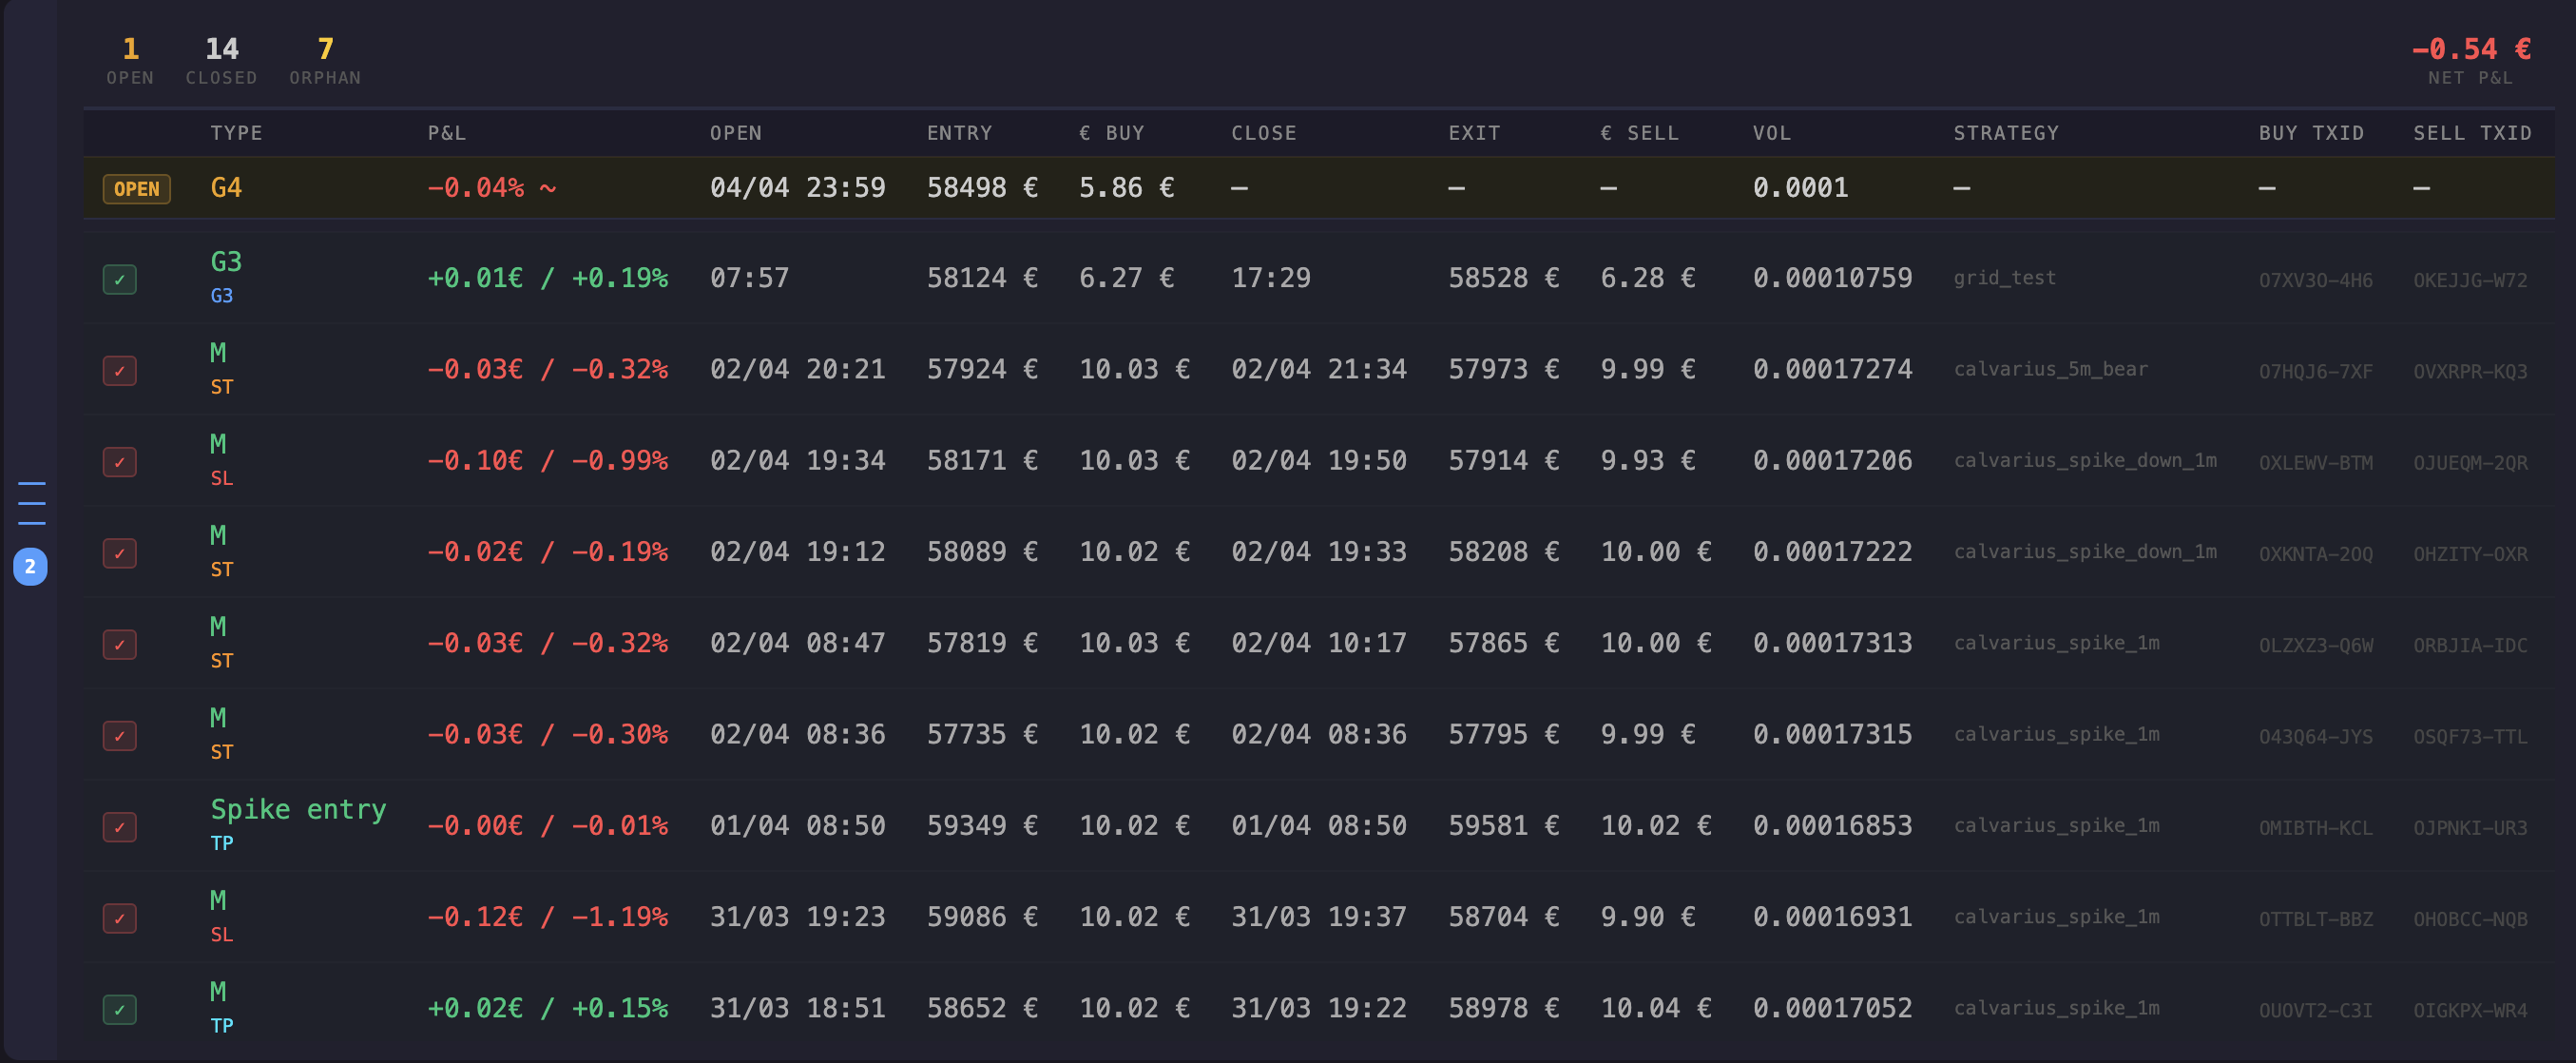Image resolution: width=2576 pixels, height=1063 pixels.
Task: Click the calvarius_5m_bear strategy label
Action: point(2052,369)
